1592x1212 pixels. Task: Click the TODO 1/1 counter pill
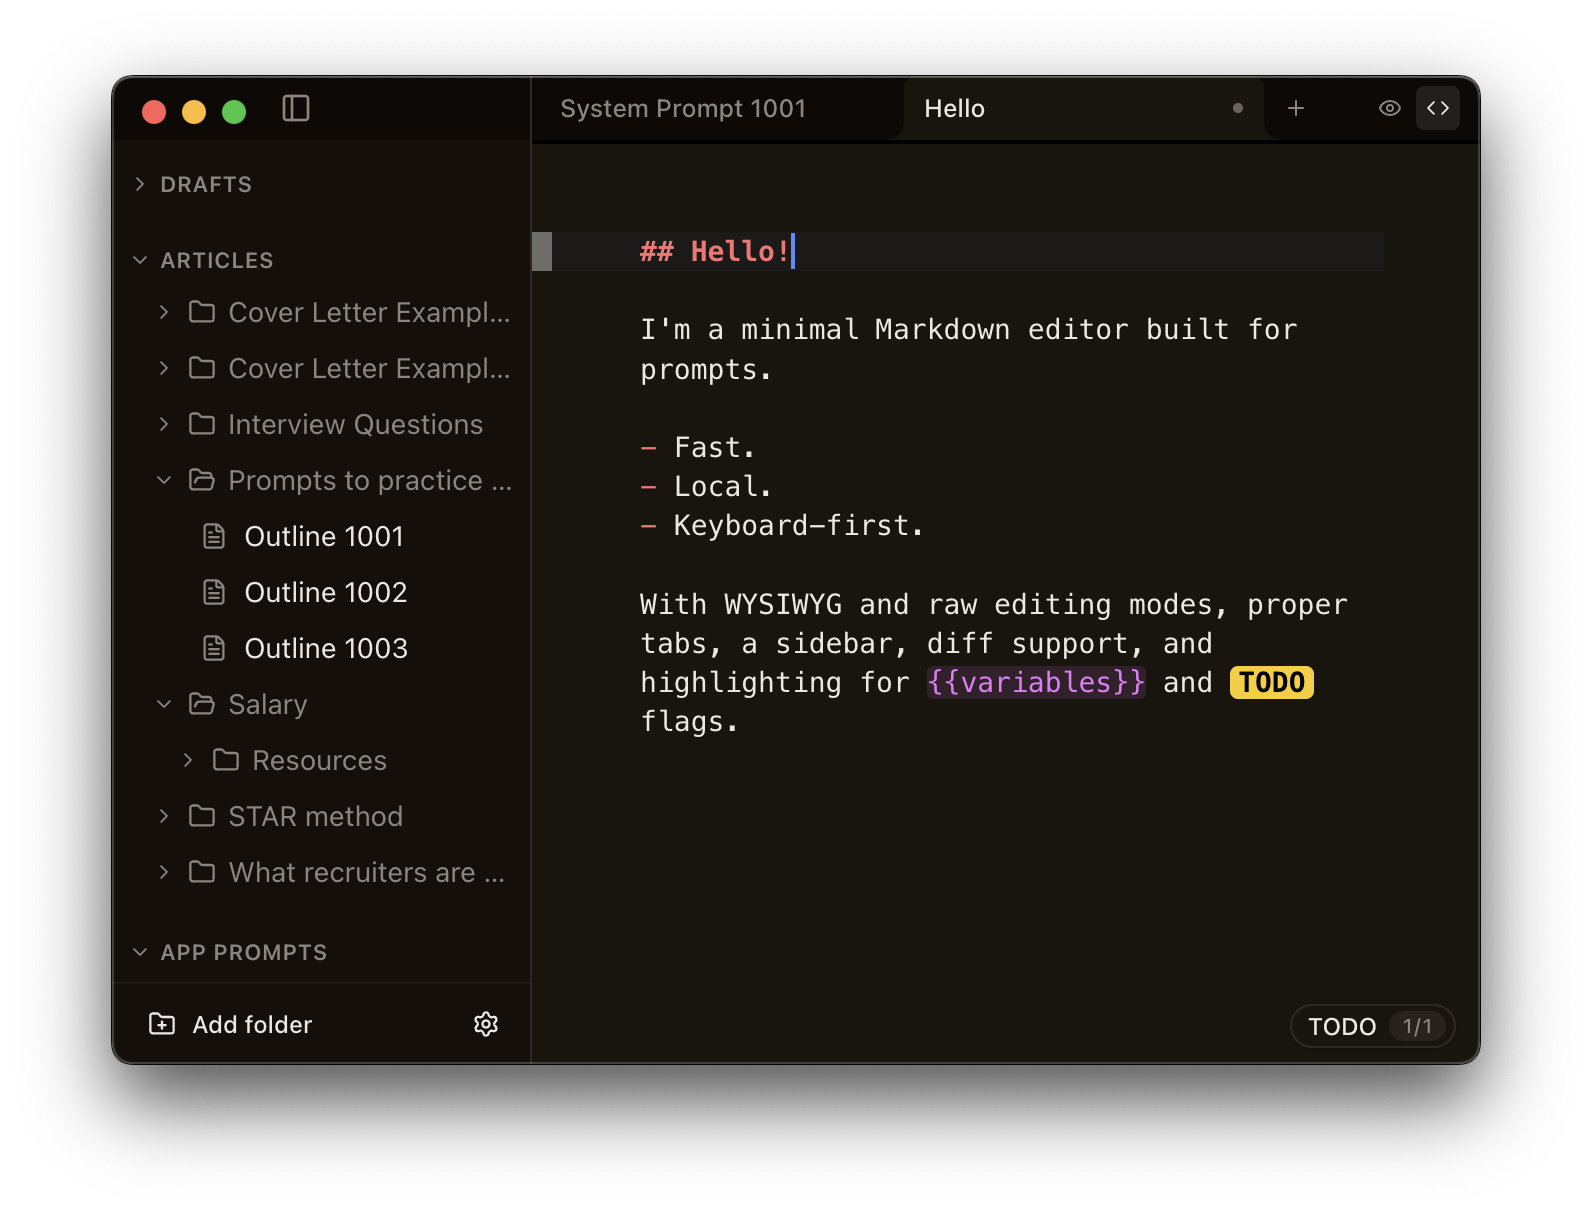[1372, 1026]
